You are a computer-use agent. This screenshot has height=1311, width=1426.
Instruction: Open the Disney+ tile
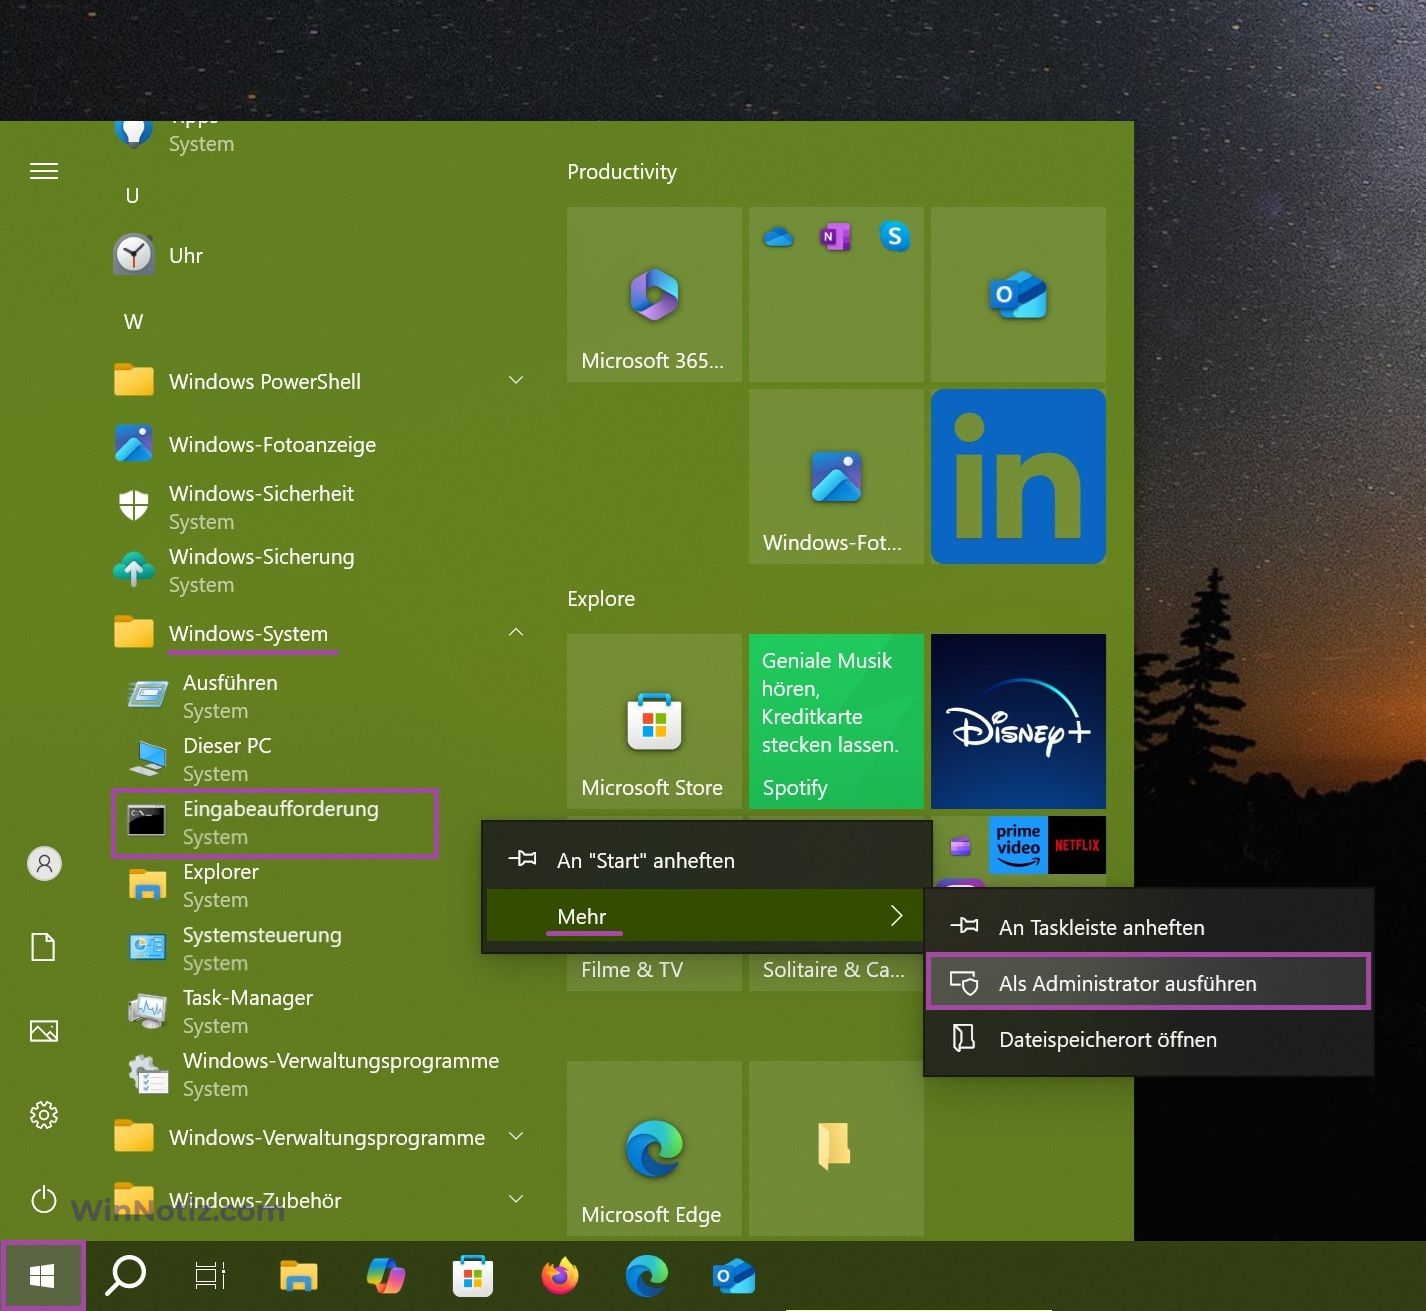(x=1018, y=721)
